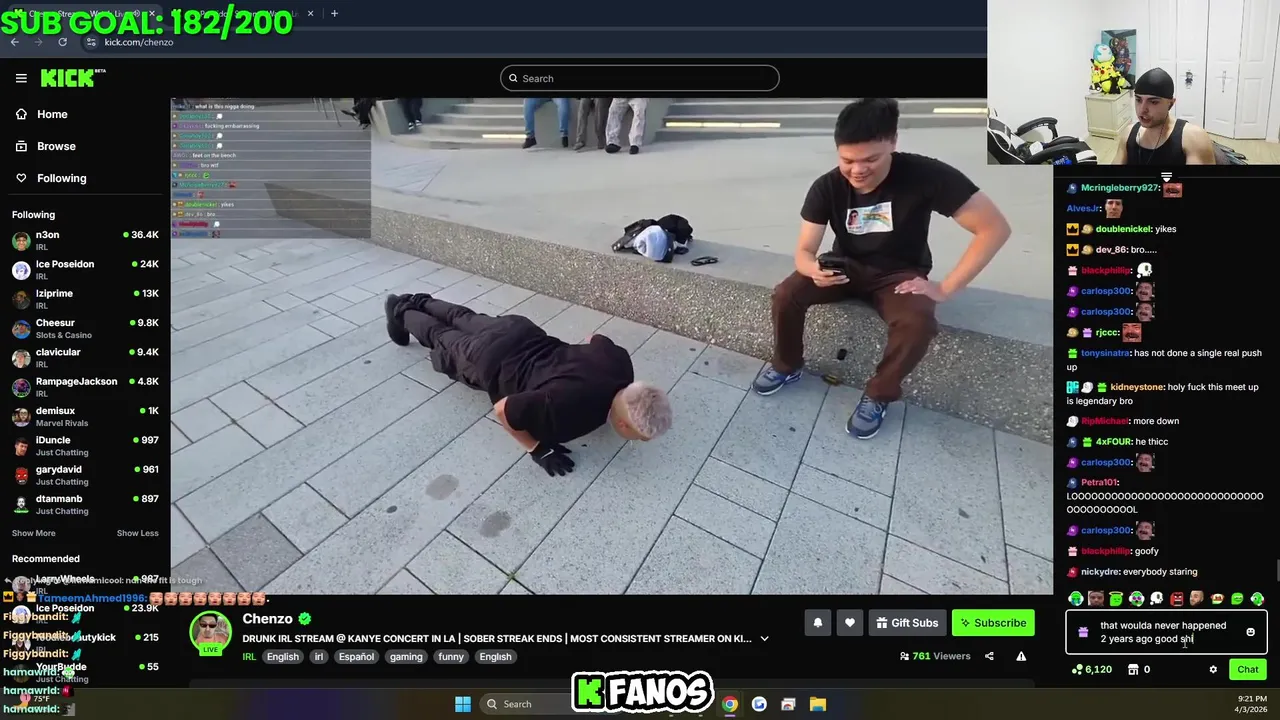Click the funny tag
Screen dimensions: 1280x720
pos(451,657)
